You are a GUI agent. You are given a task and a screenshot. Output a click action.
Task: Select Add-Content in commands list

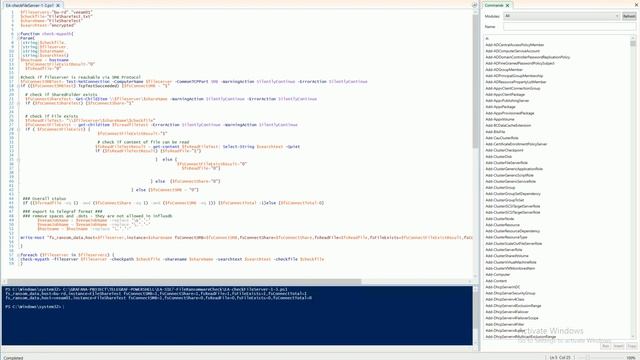(x=496, y=281)
